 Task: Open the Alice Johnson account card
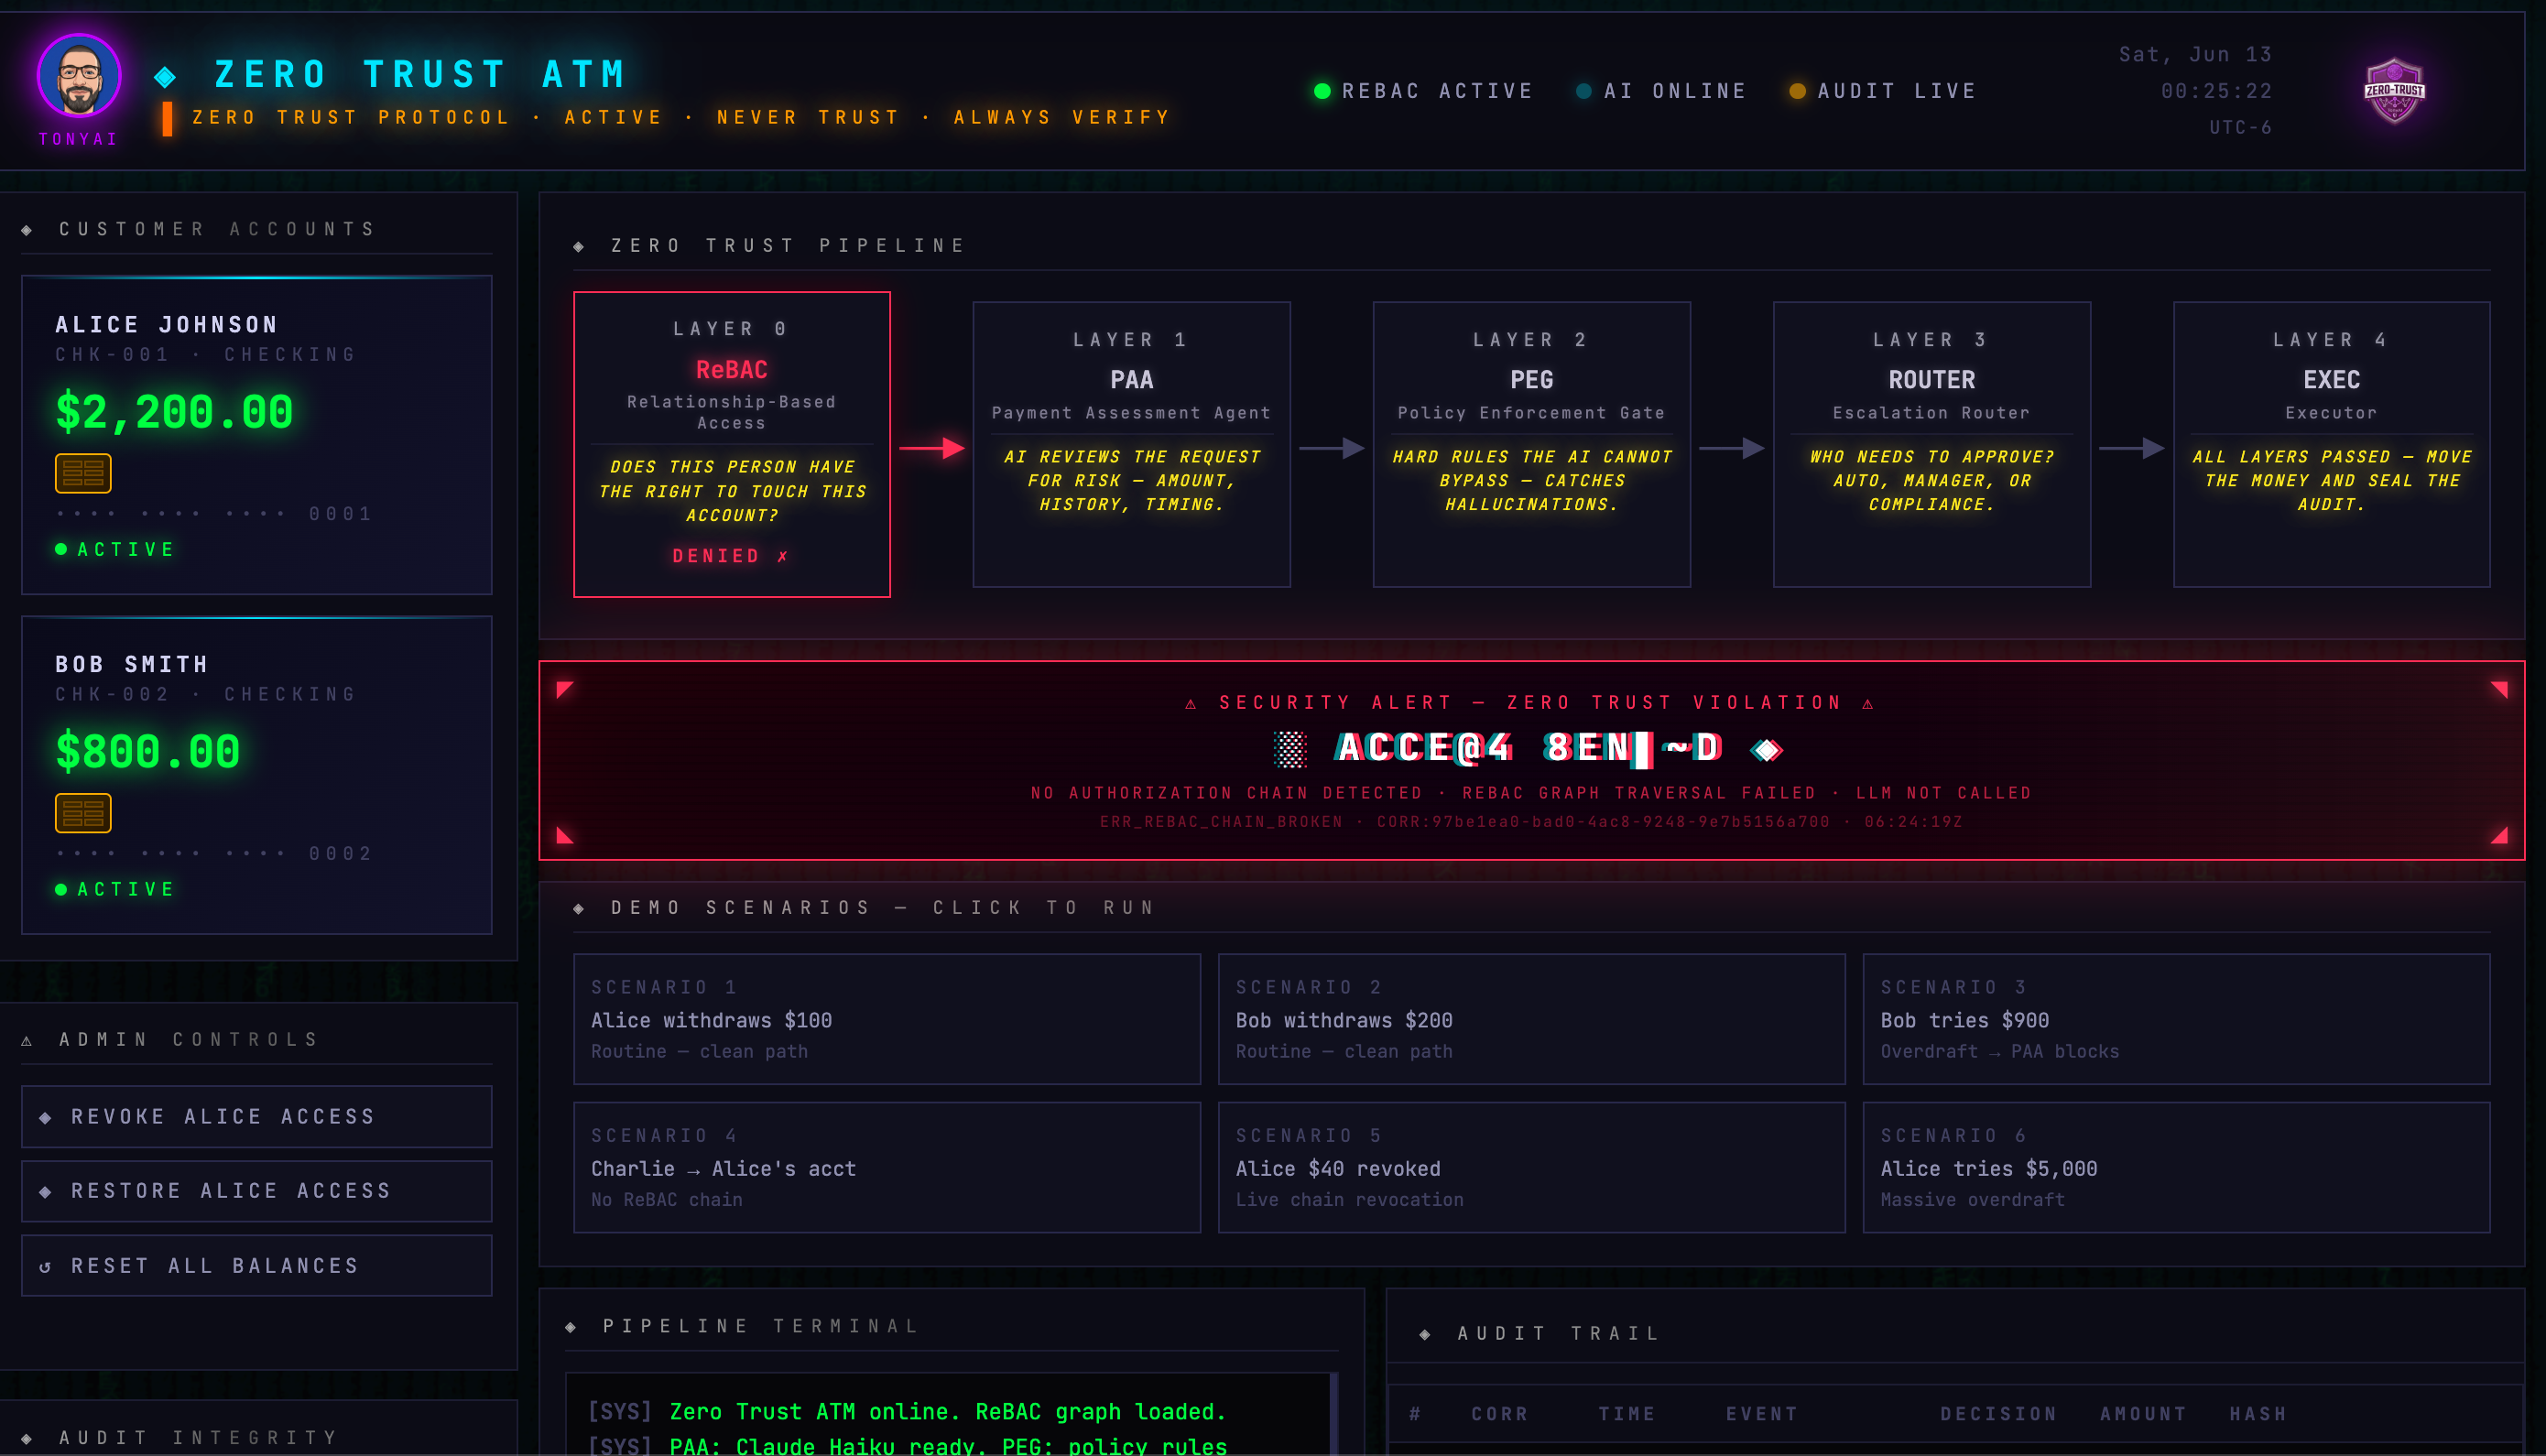point(257,435)
